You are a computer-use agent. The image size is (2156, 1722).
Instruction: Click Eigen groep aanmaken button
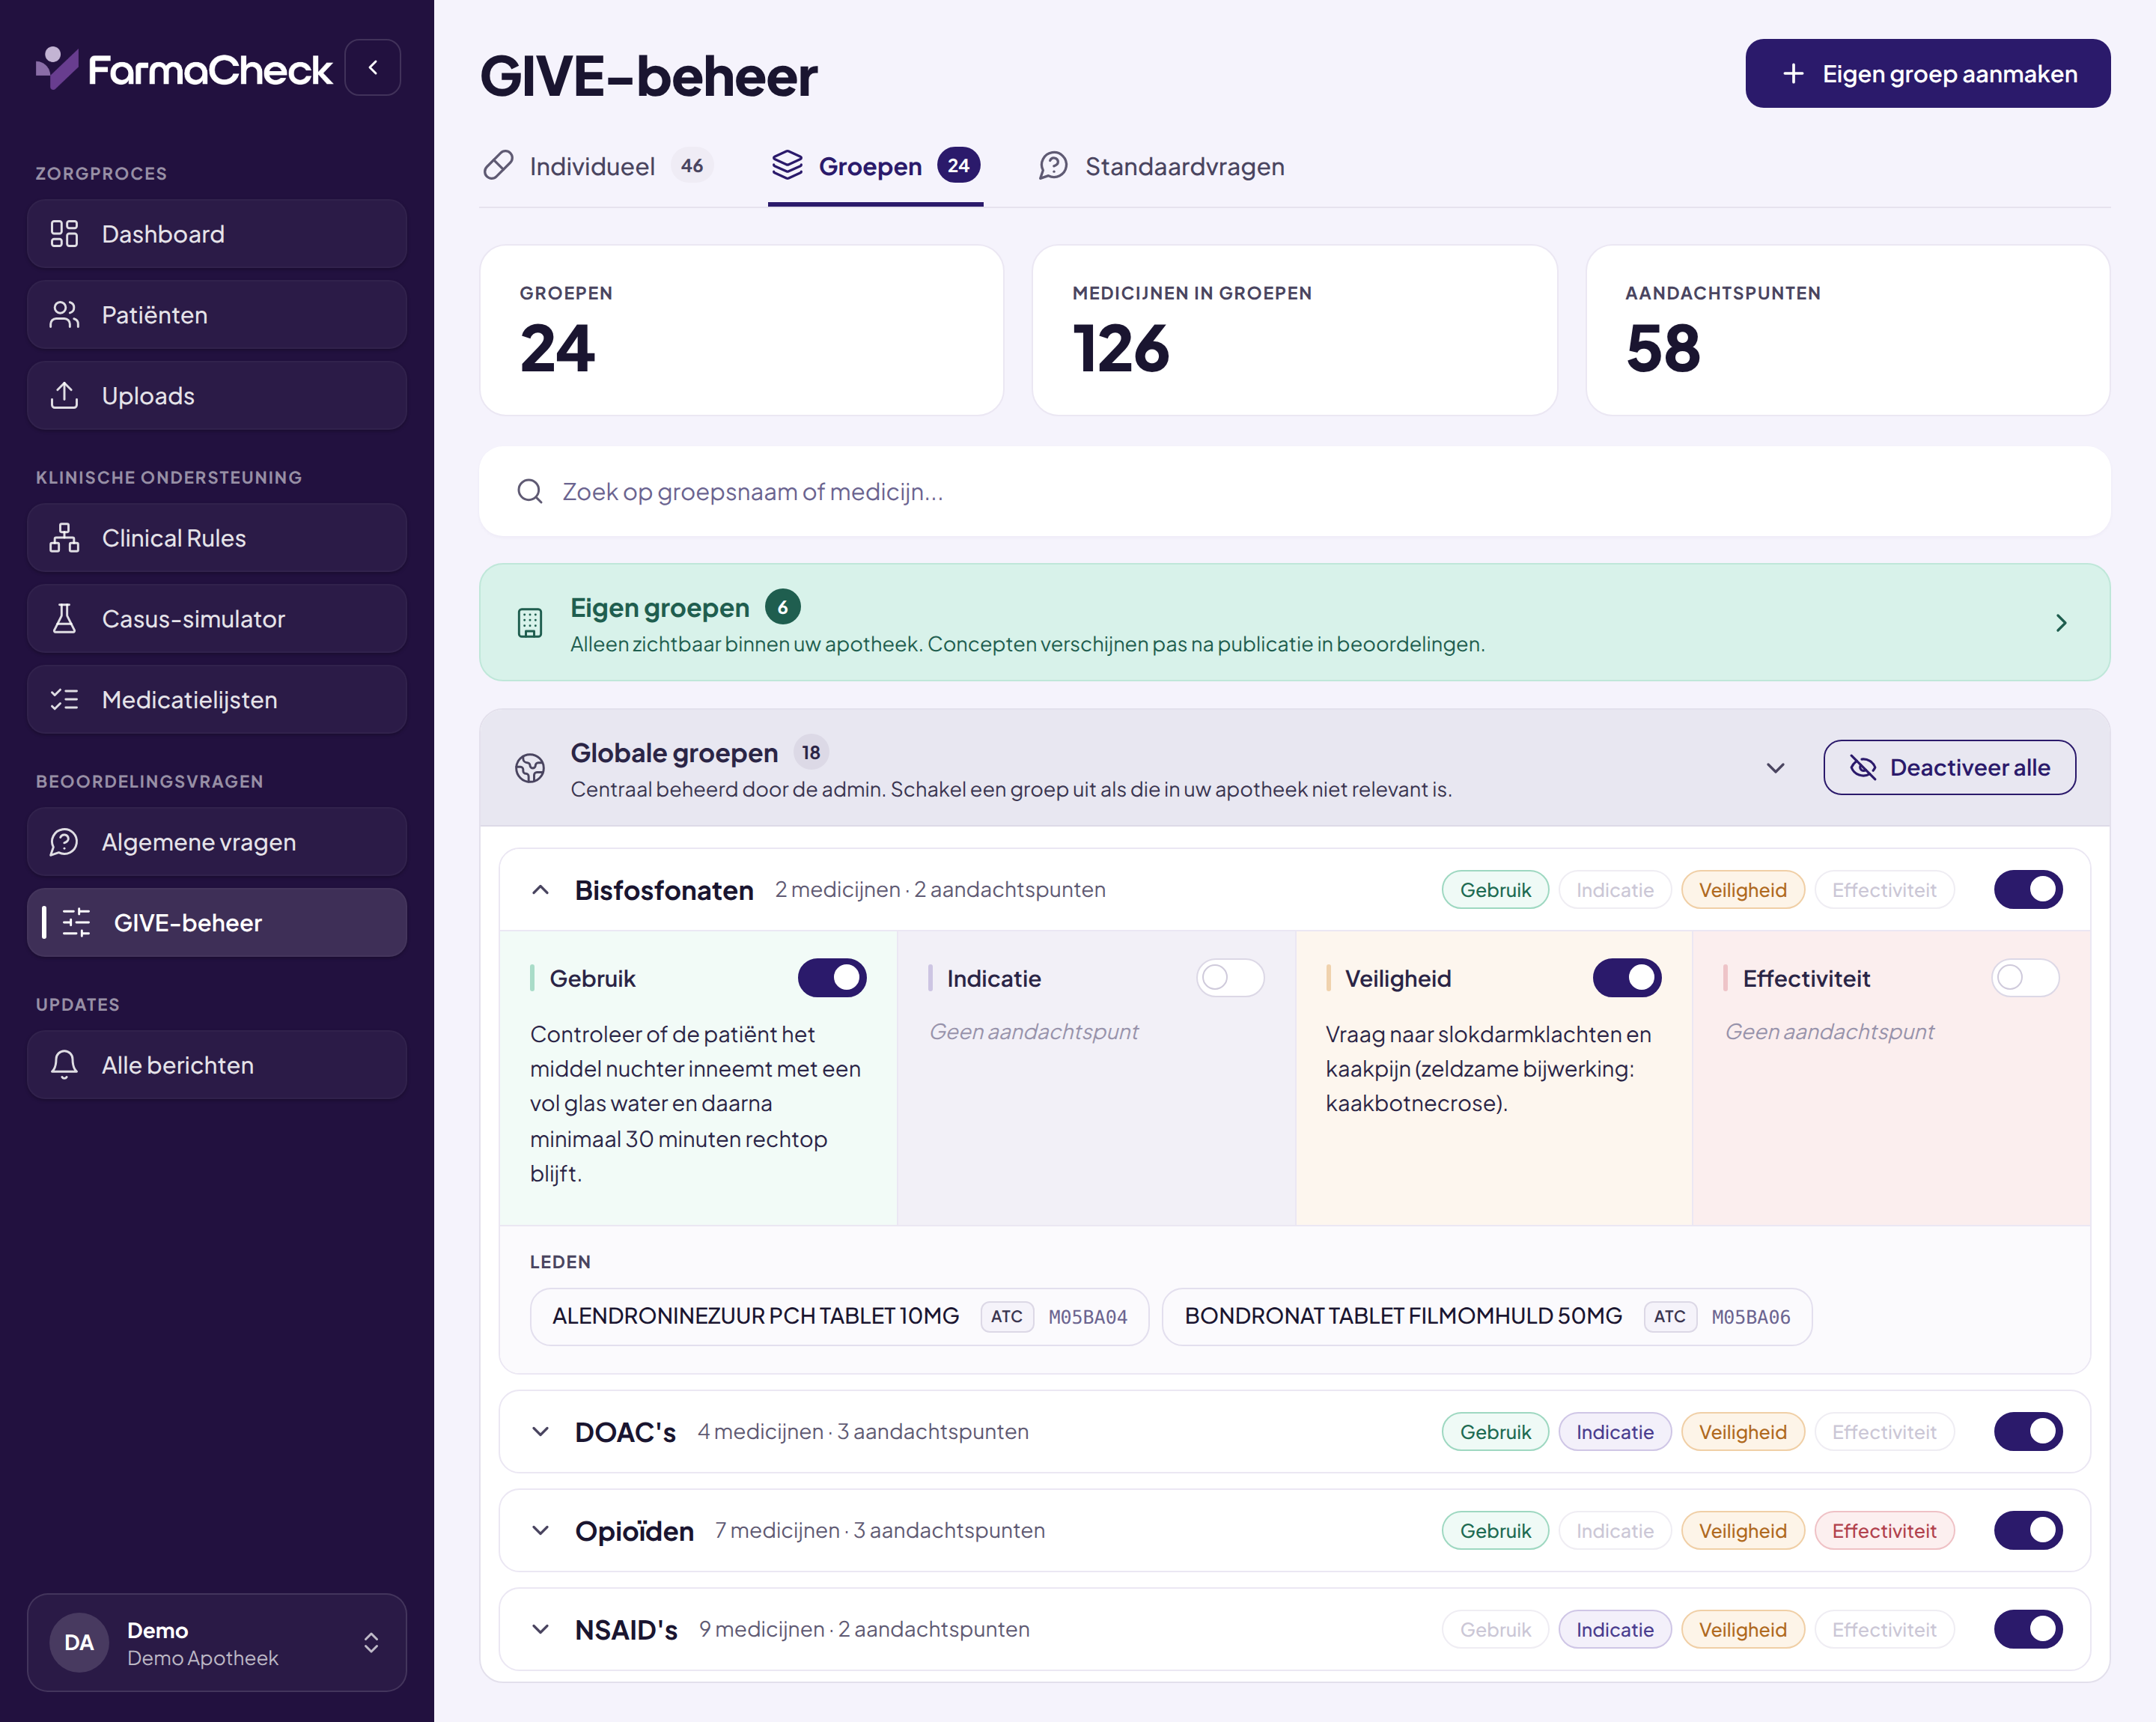click(x=1927, y=73)
